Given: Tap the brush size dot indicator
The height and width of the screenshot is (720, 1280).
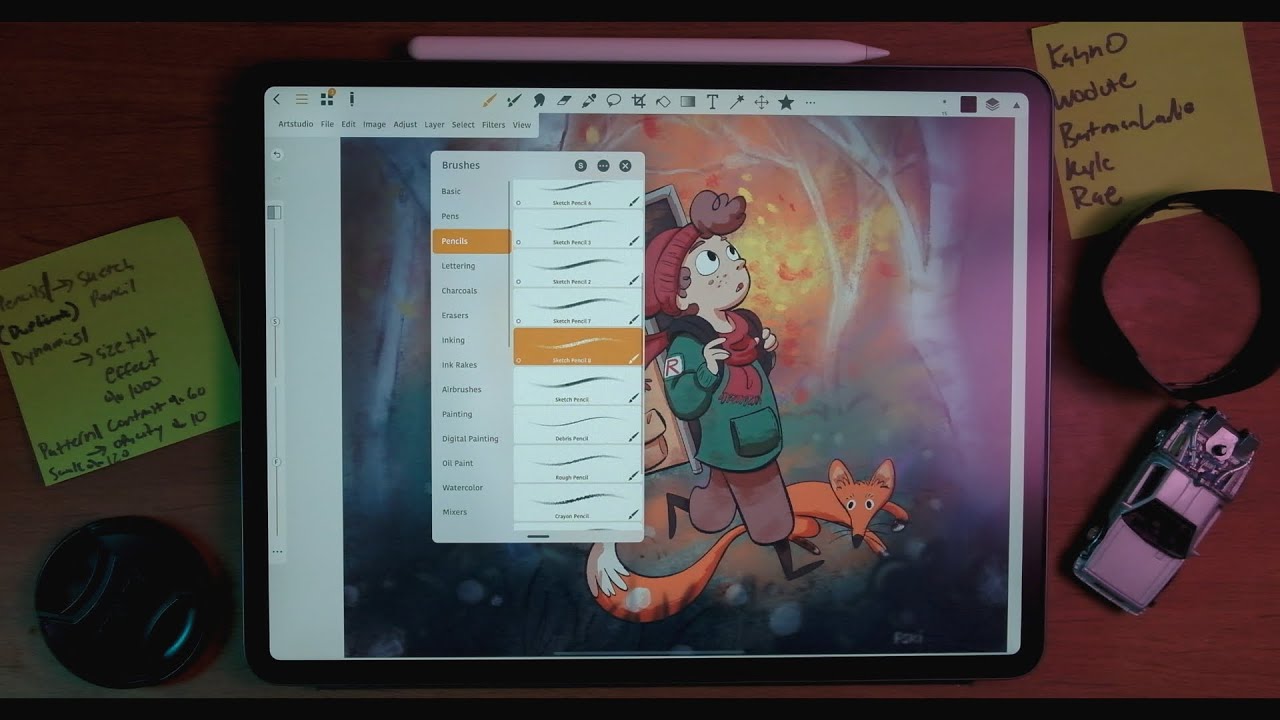Looking at the screenshot, I should [x=944, y=102].
